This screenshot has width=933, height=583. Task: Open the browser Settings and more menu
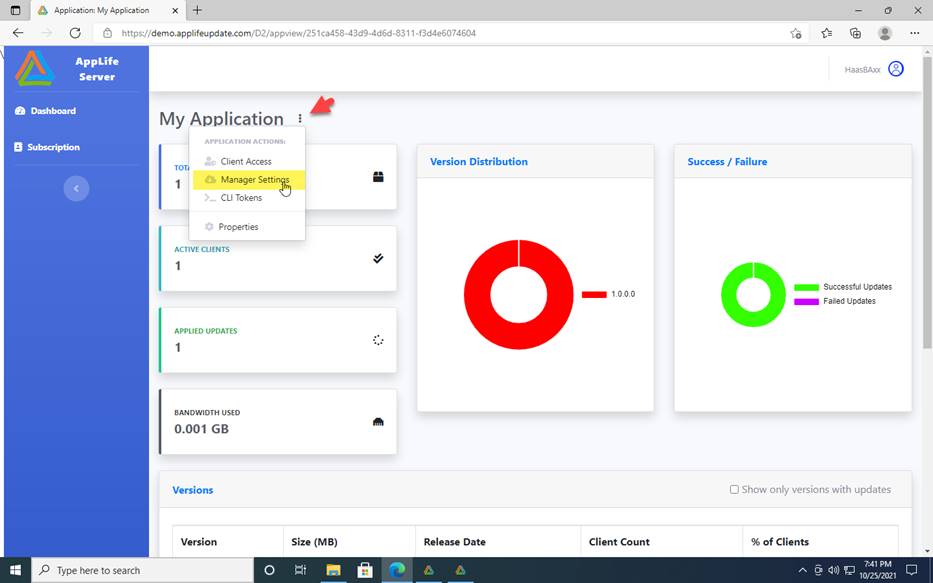(x=915, y=33)
